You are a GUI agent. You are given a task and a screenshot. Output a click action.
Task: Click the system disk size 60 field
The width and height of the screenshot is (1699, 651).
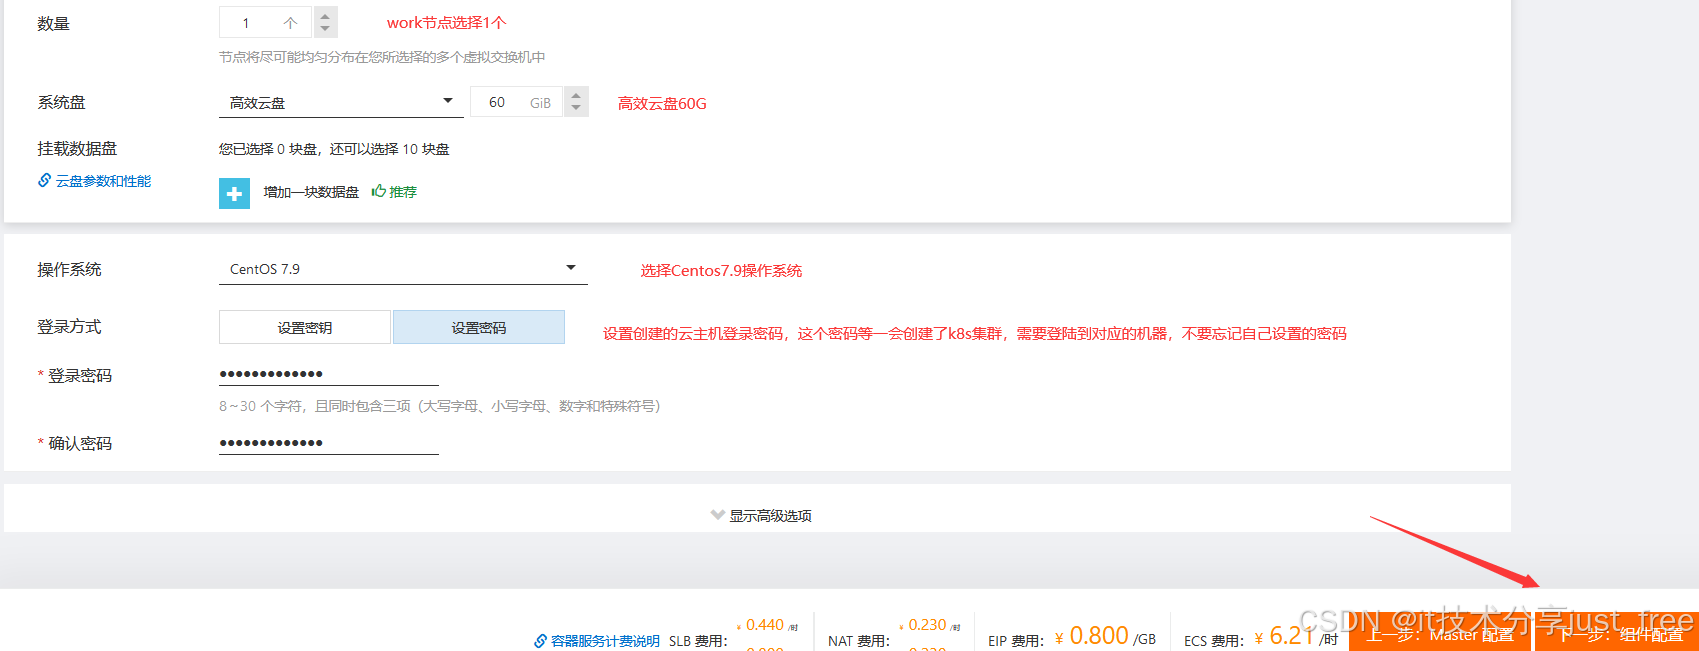click(517, 102)
